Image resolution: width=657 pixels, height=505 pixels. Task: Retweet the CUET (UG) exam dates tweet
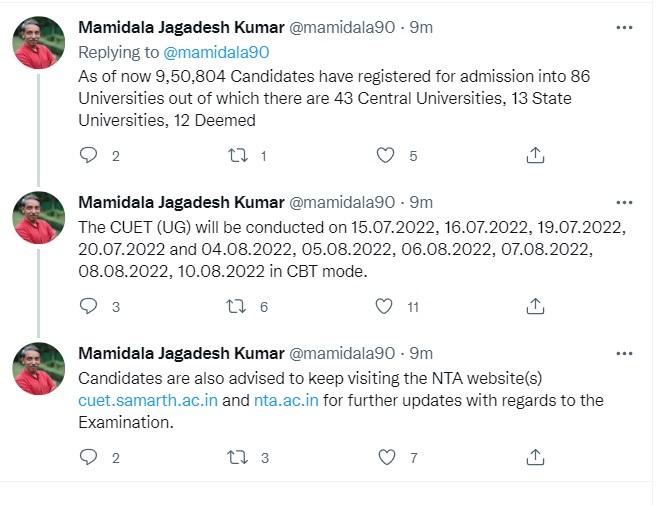[x=238, y=306]
